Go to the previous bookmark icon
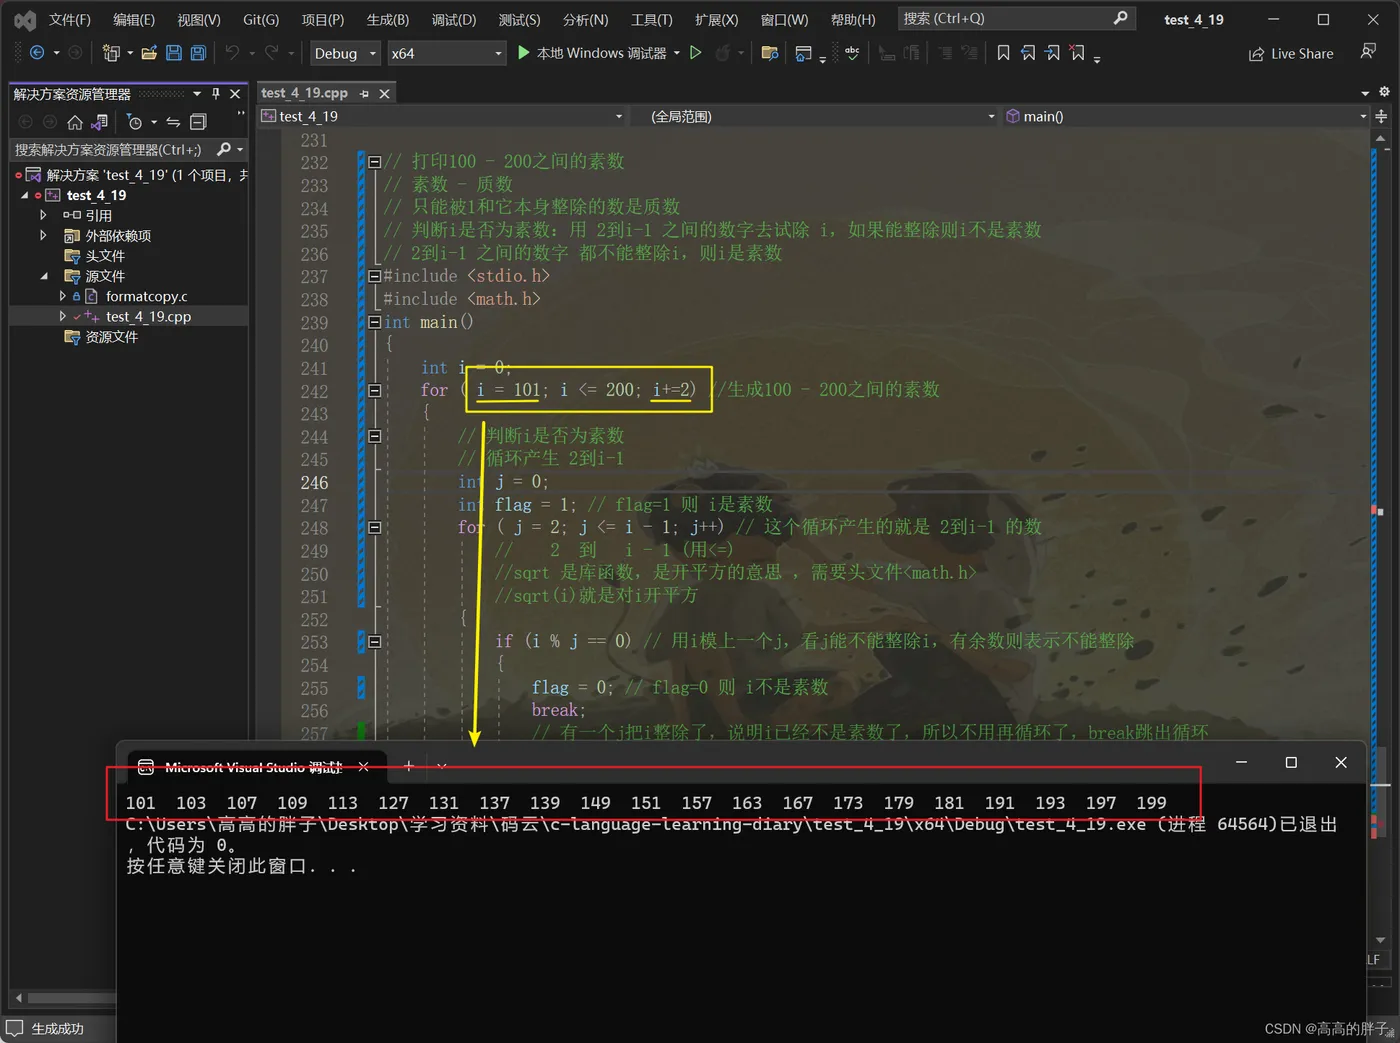This screenshot has height=1043, width=1400. click(x=1028, y=53)
